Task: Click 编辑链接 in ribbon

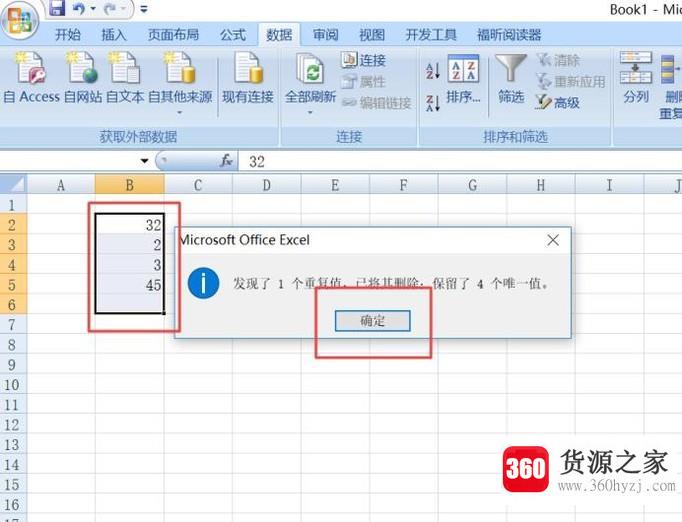Action: (x=377, y=103)
